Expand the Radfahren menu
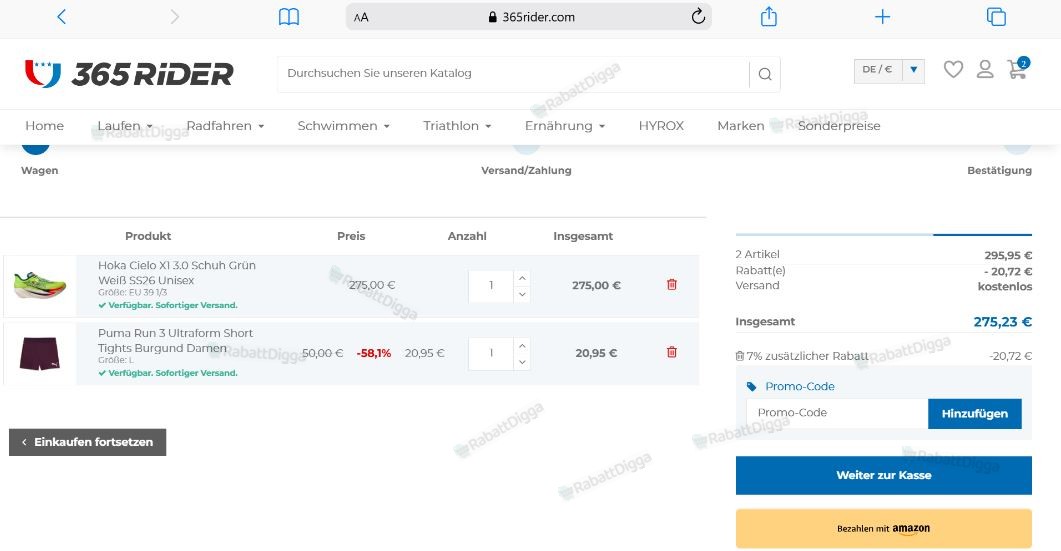This screenshot has width=1061, height=551. [x=225, y=126]
